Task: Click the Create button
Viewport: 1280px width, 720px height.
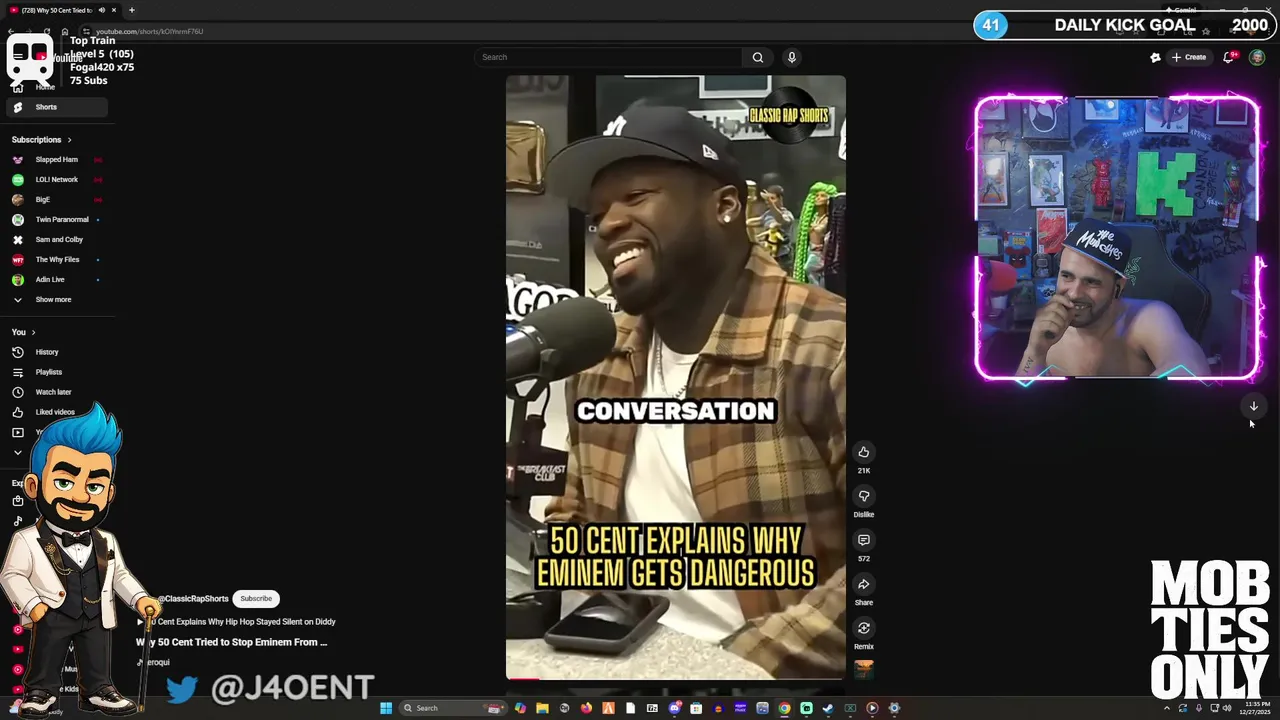Action: 1189,57
